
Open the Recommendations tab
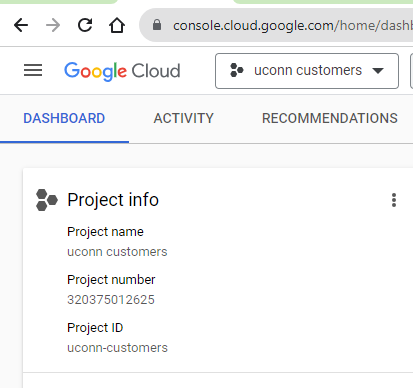330,118
